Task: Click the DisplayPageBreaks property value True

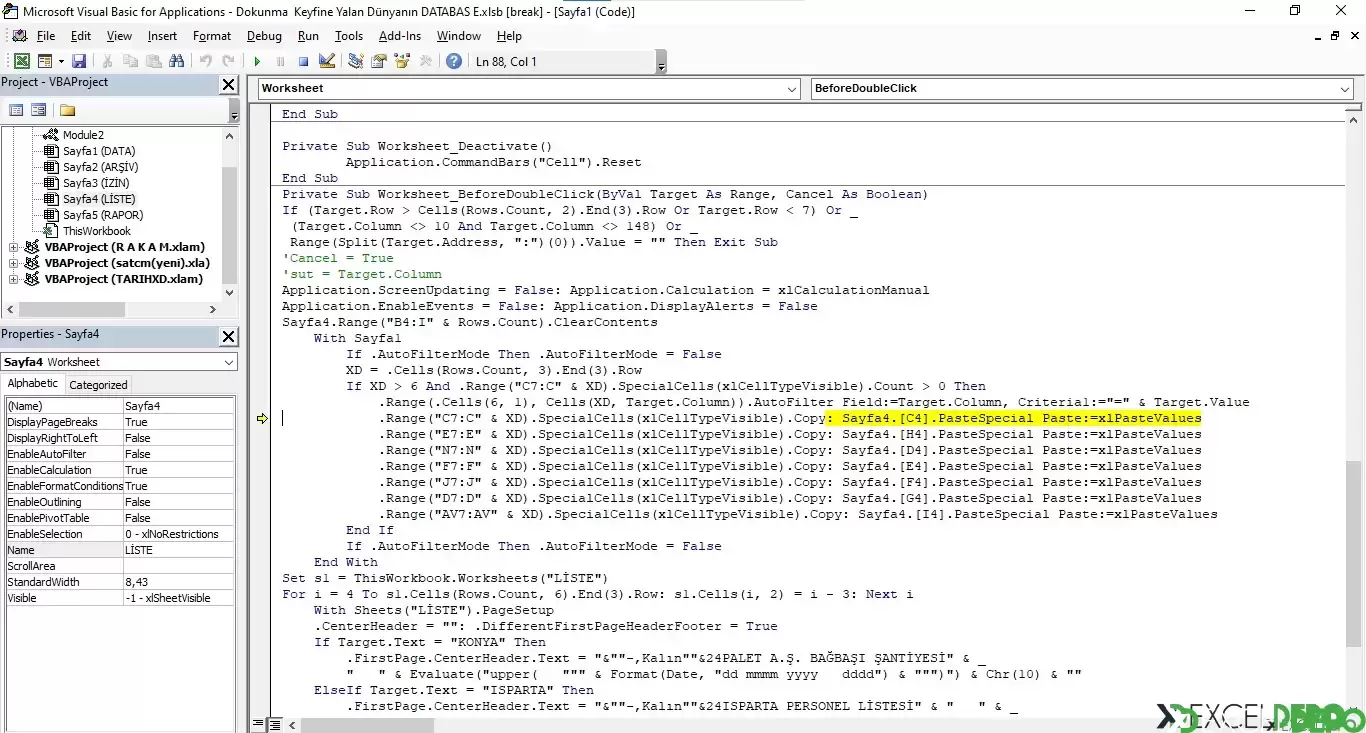Action: pos(179,422)
